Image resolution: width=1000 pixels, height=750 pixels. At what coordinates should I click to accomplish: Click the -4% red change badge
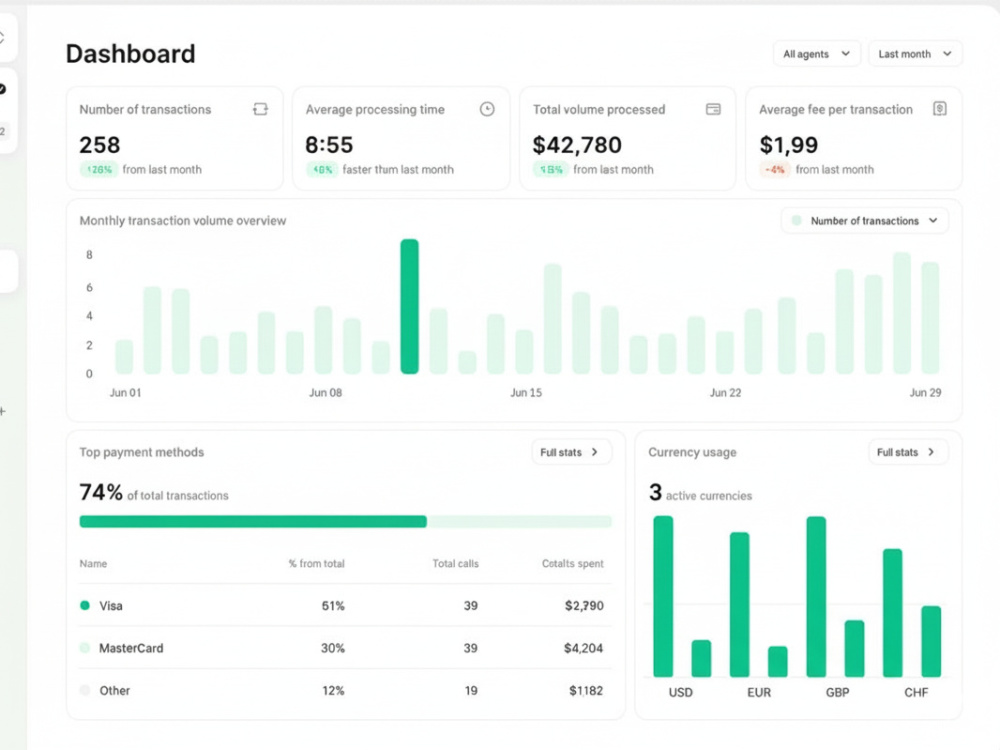[x=775, y=170]
